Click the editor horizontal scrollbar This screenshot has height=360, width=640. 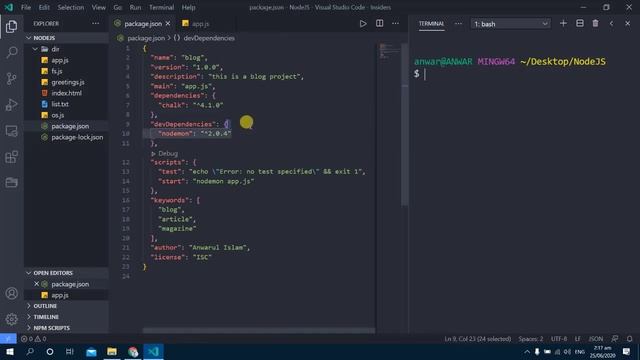(258, 330)
